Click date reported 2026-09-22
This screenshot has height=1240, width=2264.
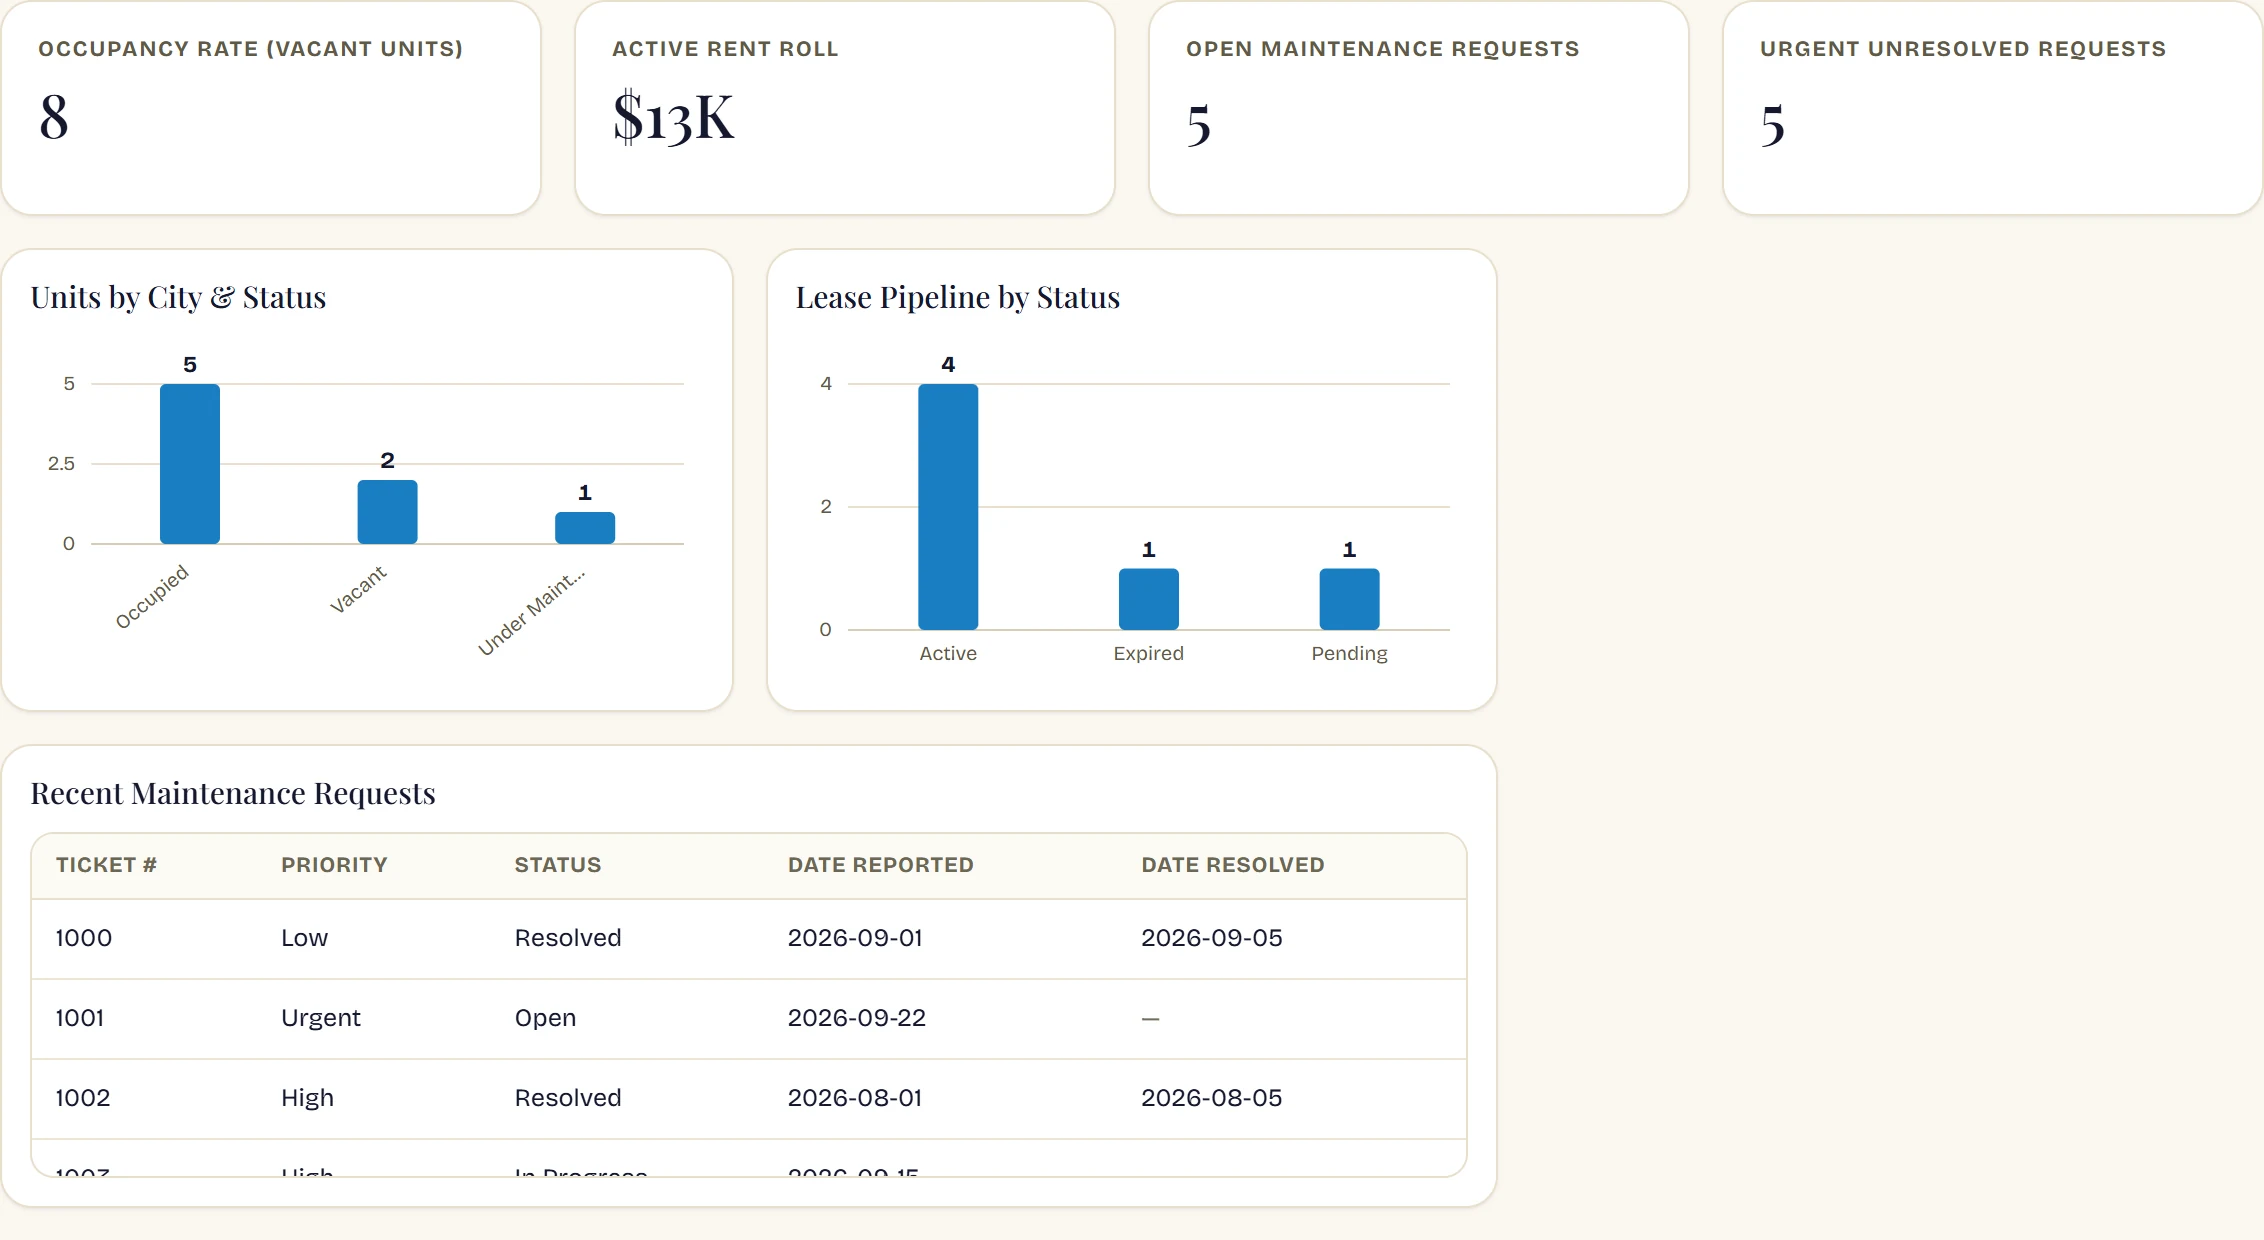click(857, 1018)
